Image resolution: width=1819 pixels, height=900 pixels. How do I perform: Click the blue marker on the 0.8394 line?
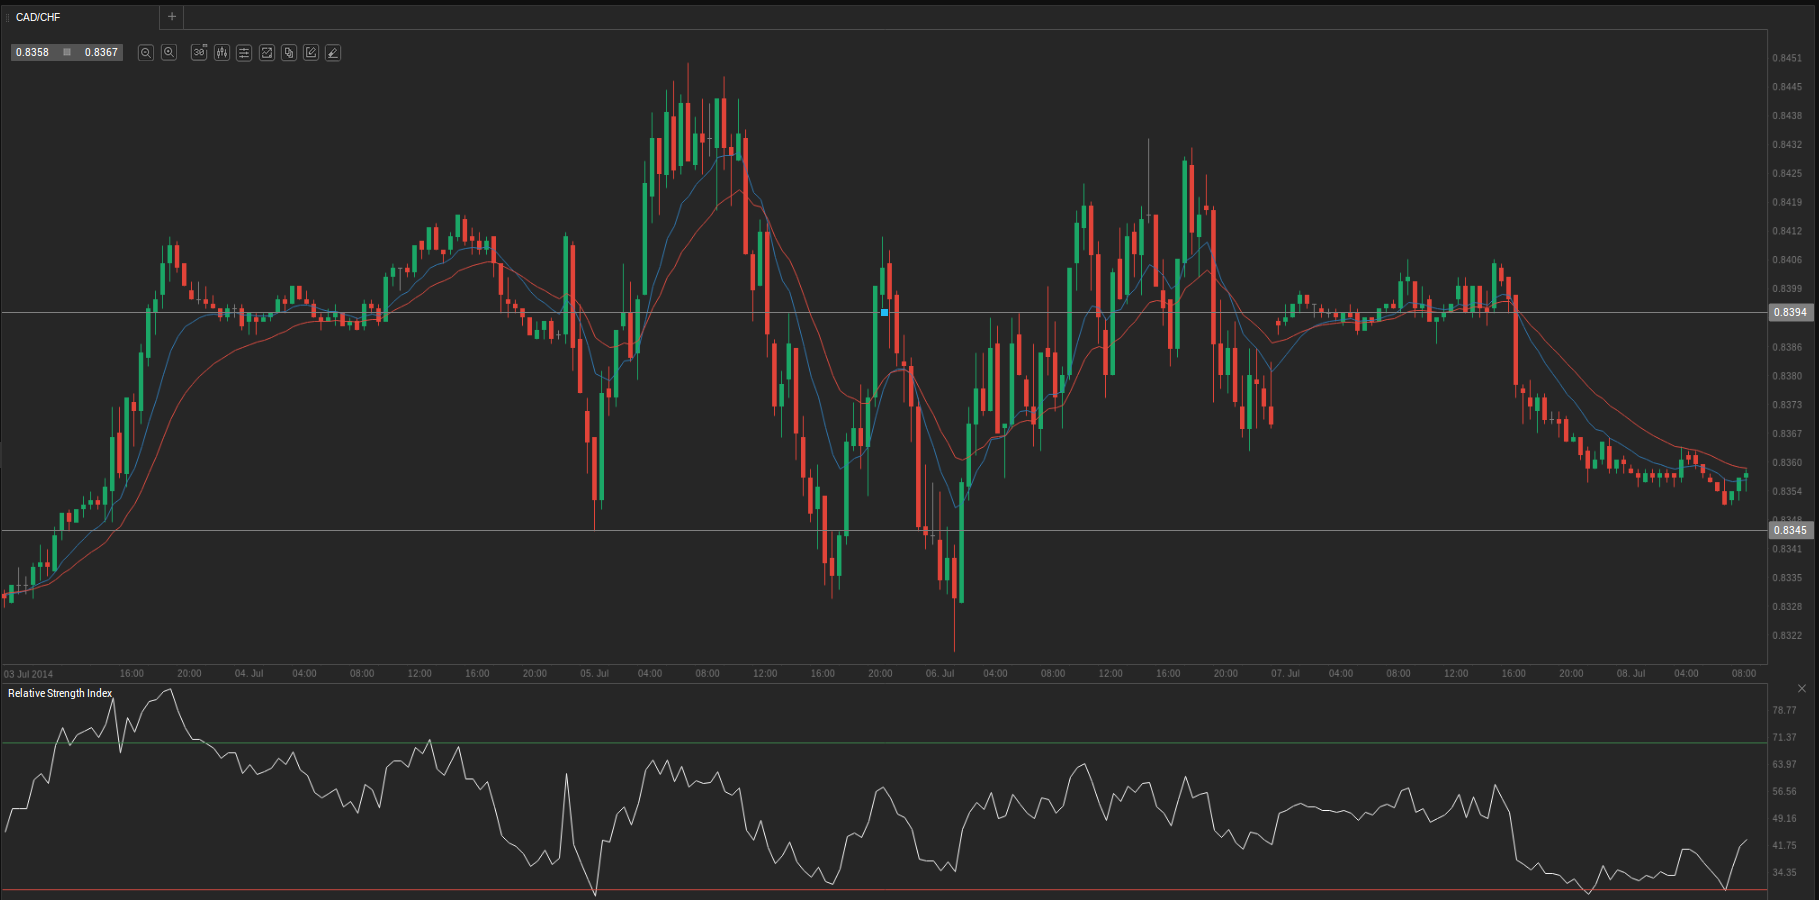(x=884, y=313)
